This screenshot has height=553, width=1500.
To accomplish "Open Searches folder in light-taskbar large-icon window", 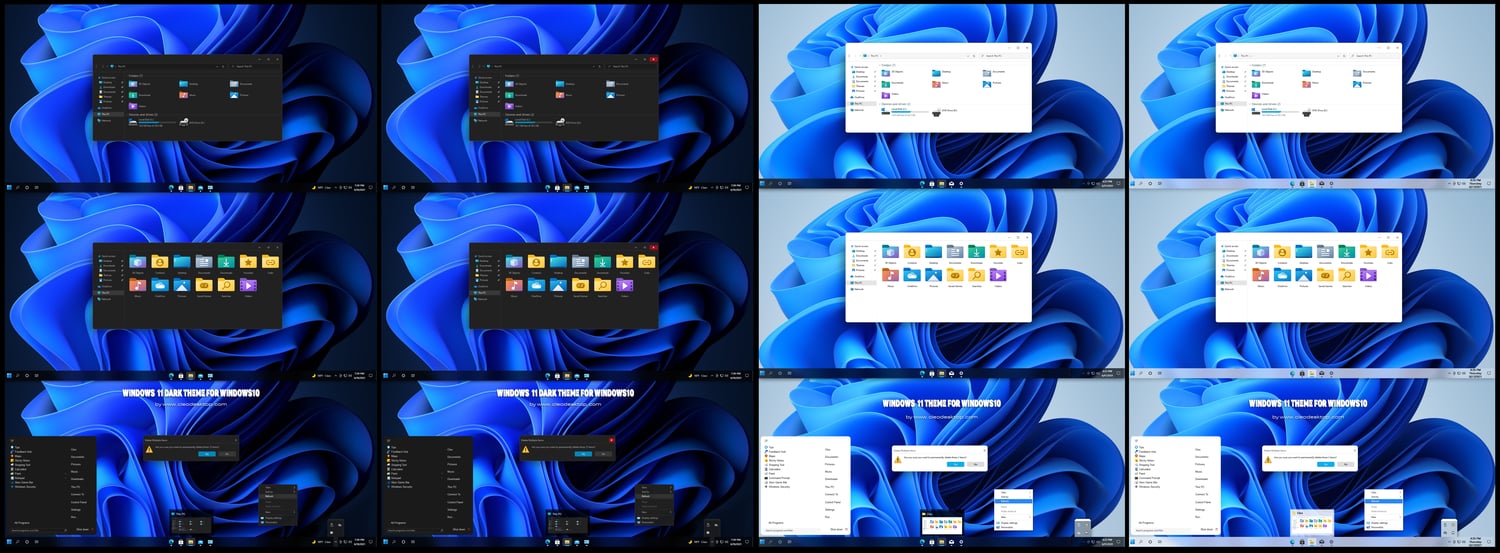I will (1347, 278).
